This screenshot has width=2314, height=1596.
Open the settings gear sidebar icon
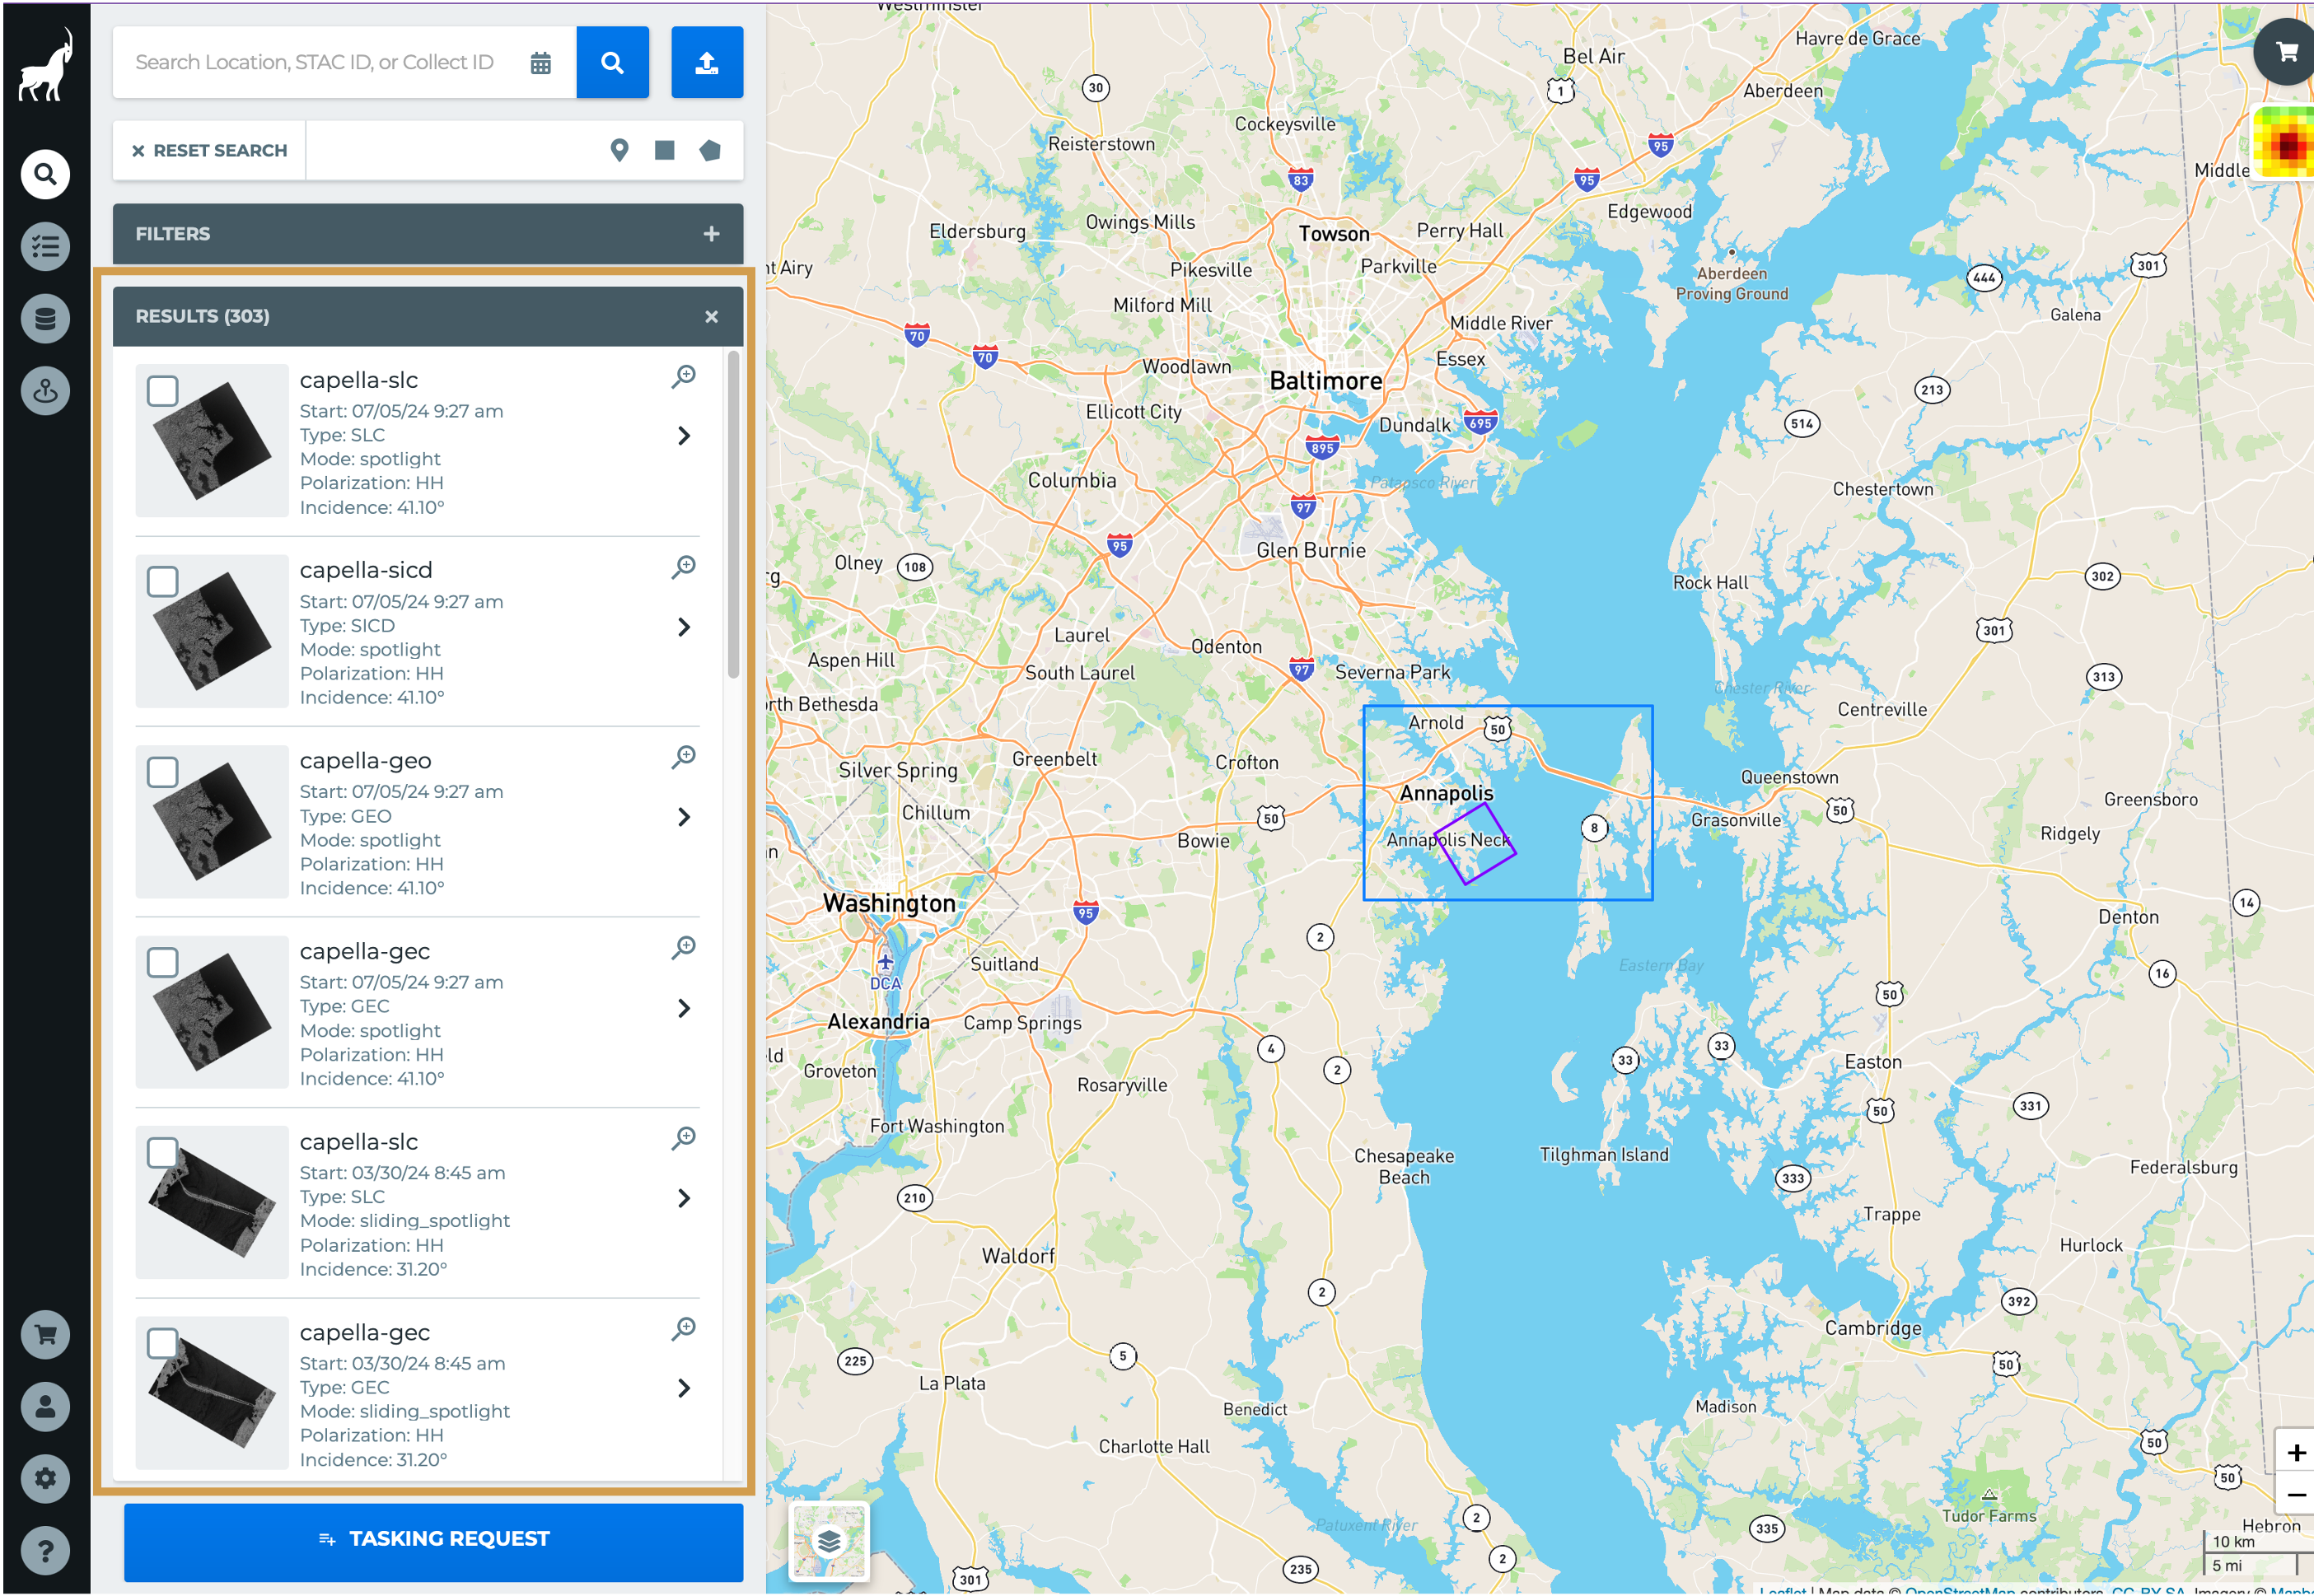click(x=45, y=1479)
